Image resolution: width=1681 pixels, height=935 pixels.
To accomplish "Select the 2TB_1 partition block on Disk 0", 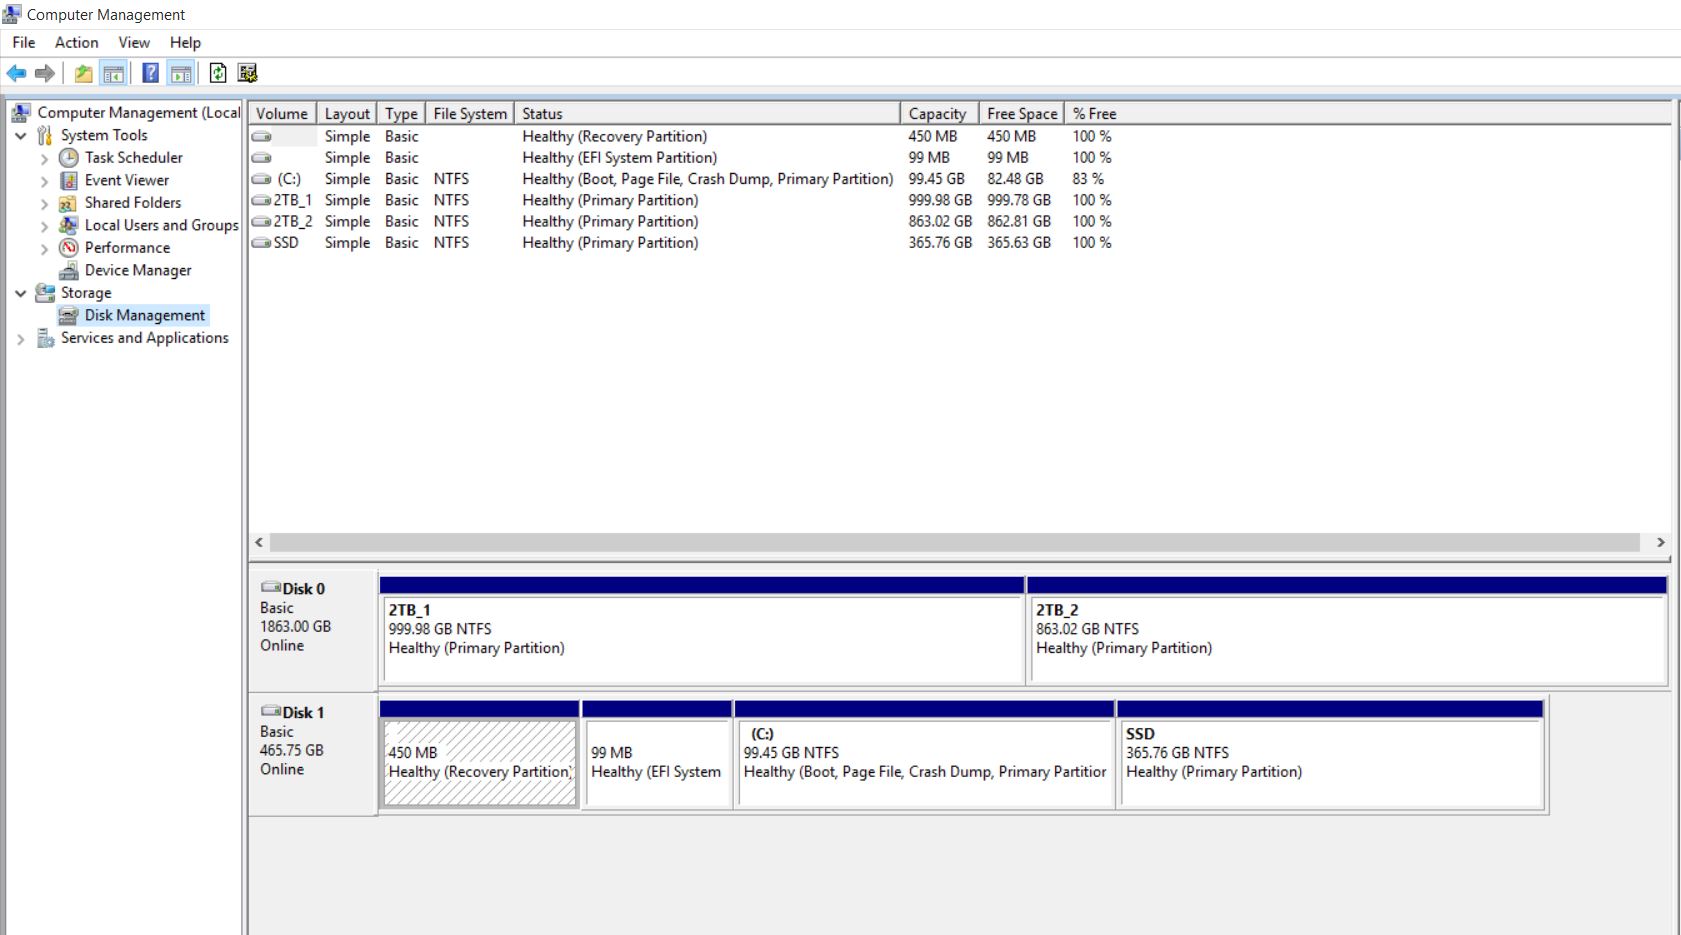I will [x=702, y=630].
